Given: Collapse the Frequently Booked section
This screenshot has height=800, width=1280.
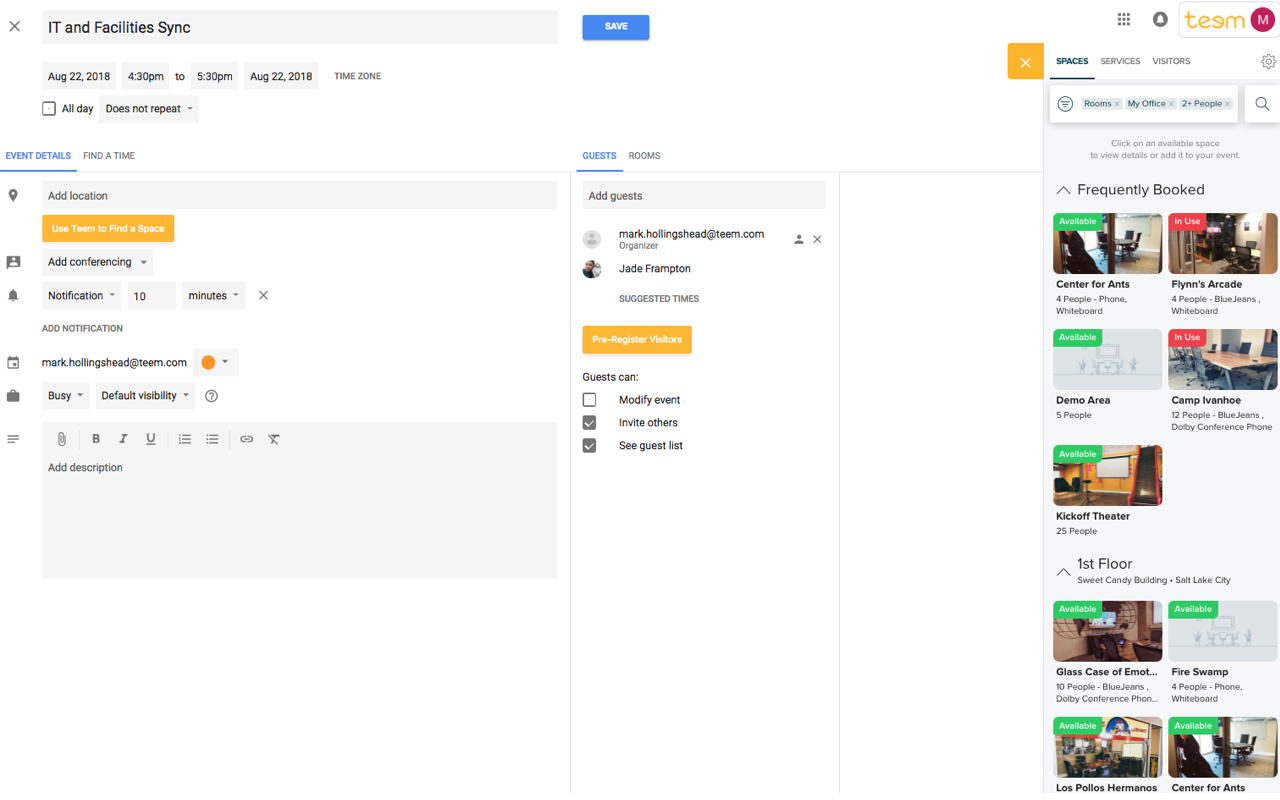Looking at the screenshot, I should pos(1063,190).
